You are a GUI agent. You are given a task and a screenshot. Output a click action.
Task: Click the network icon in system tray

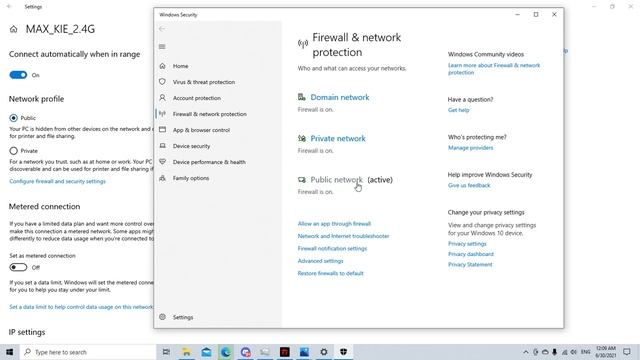click(x=564, y=352)
